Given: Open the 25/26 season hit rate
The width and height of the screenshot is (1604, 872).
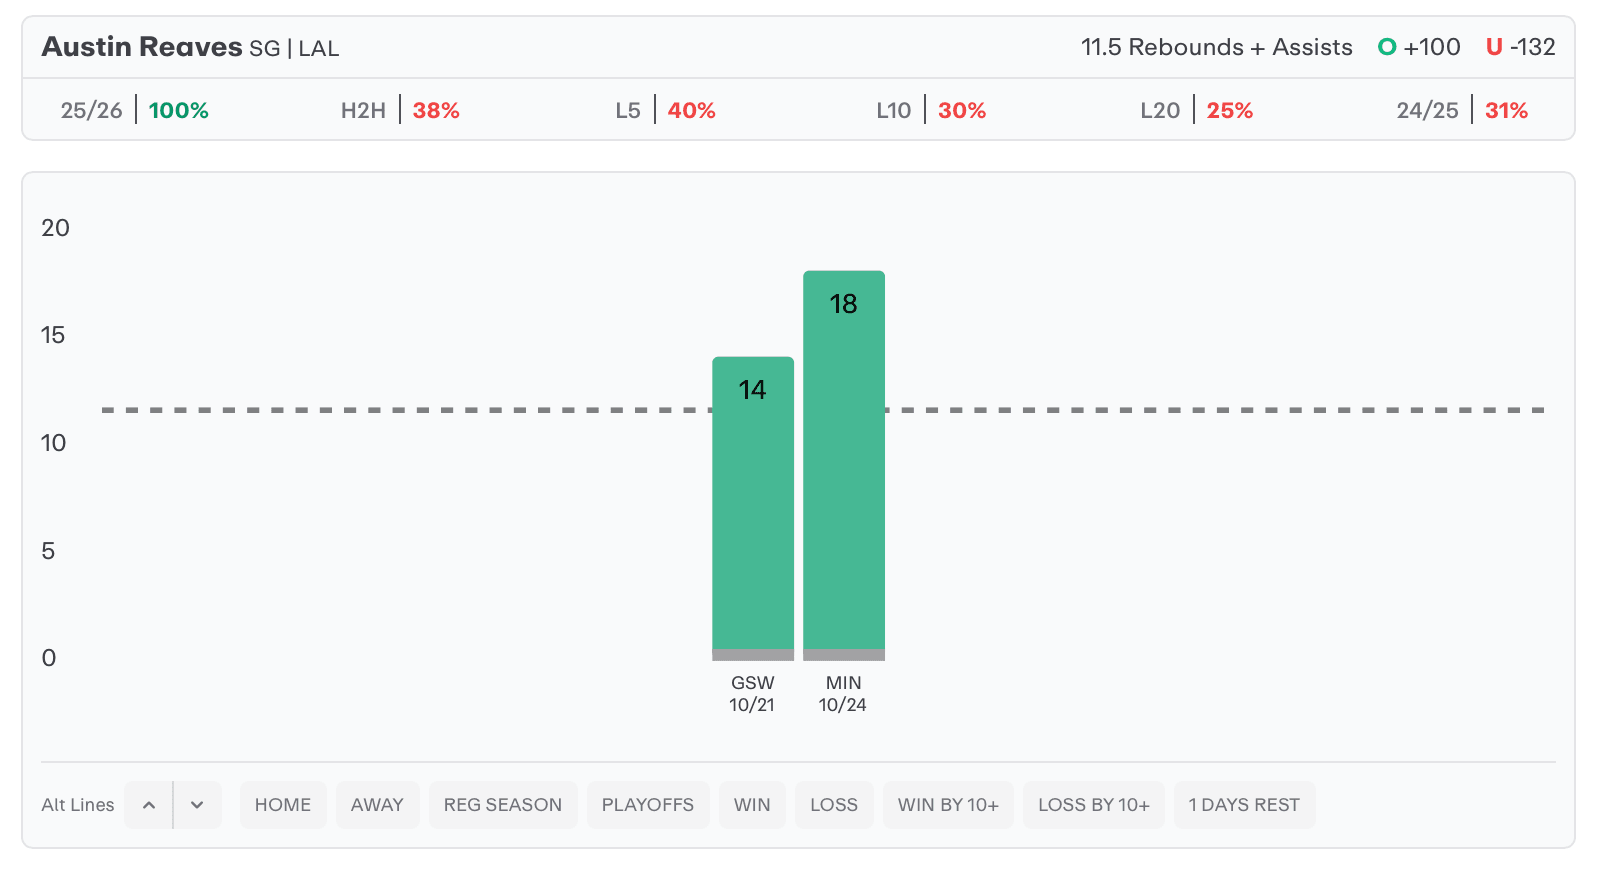Looking at the screenshot, I should [x=134, y=110].
